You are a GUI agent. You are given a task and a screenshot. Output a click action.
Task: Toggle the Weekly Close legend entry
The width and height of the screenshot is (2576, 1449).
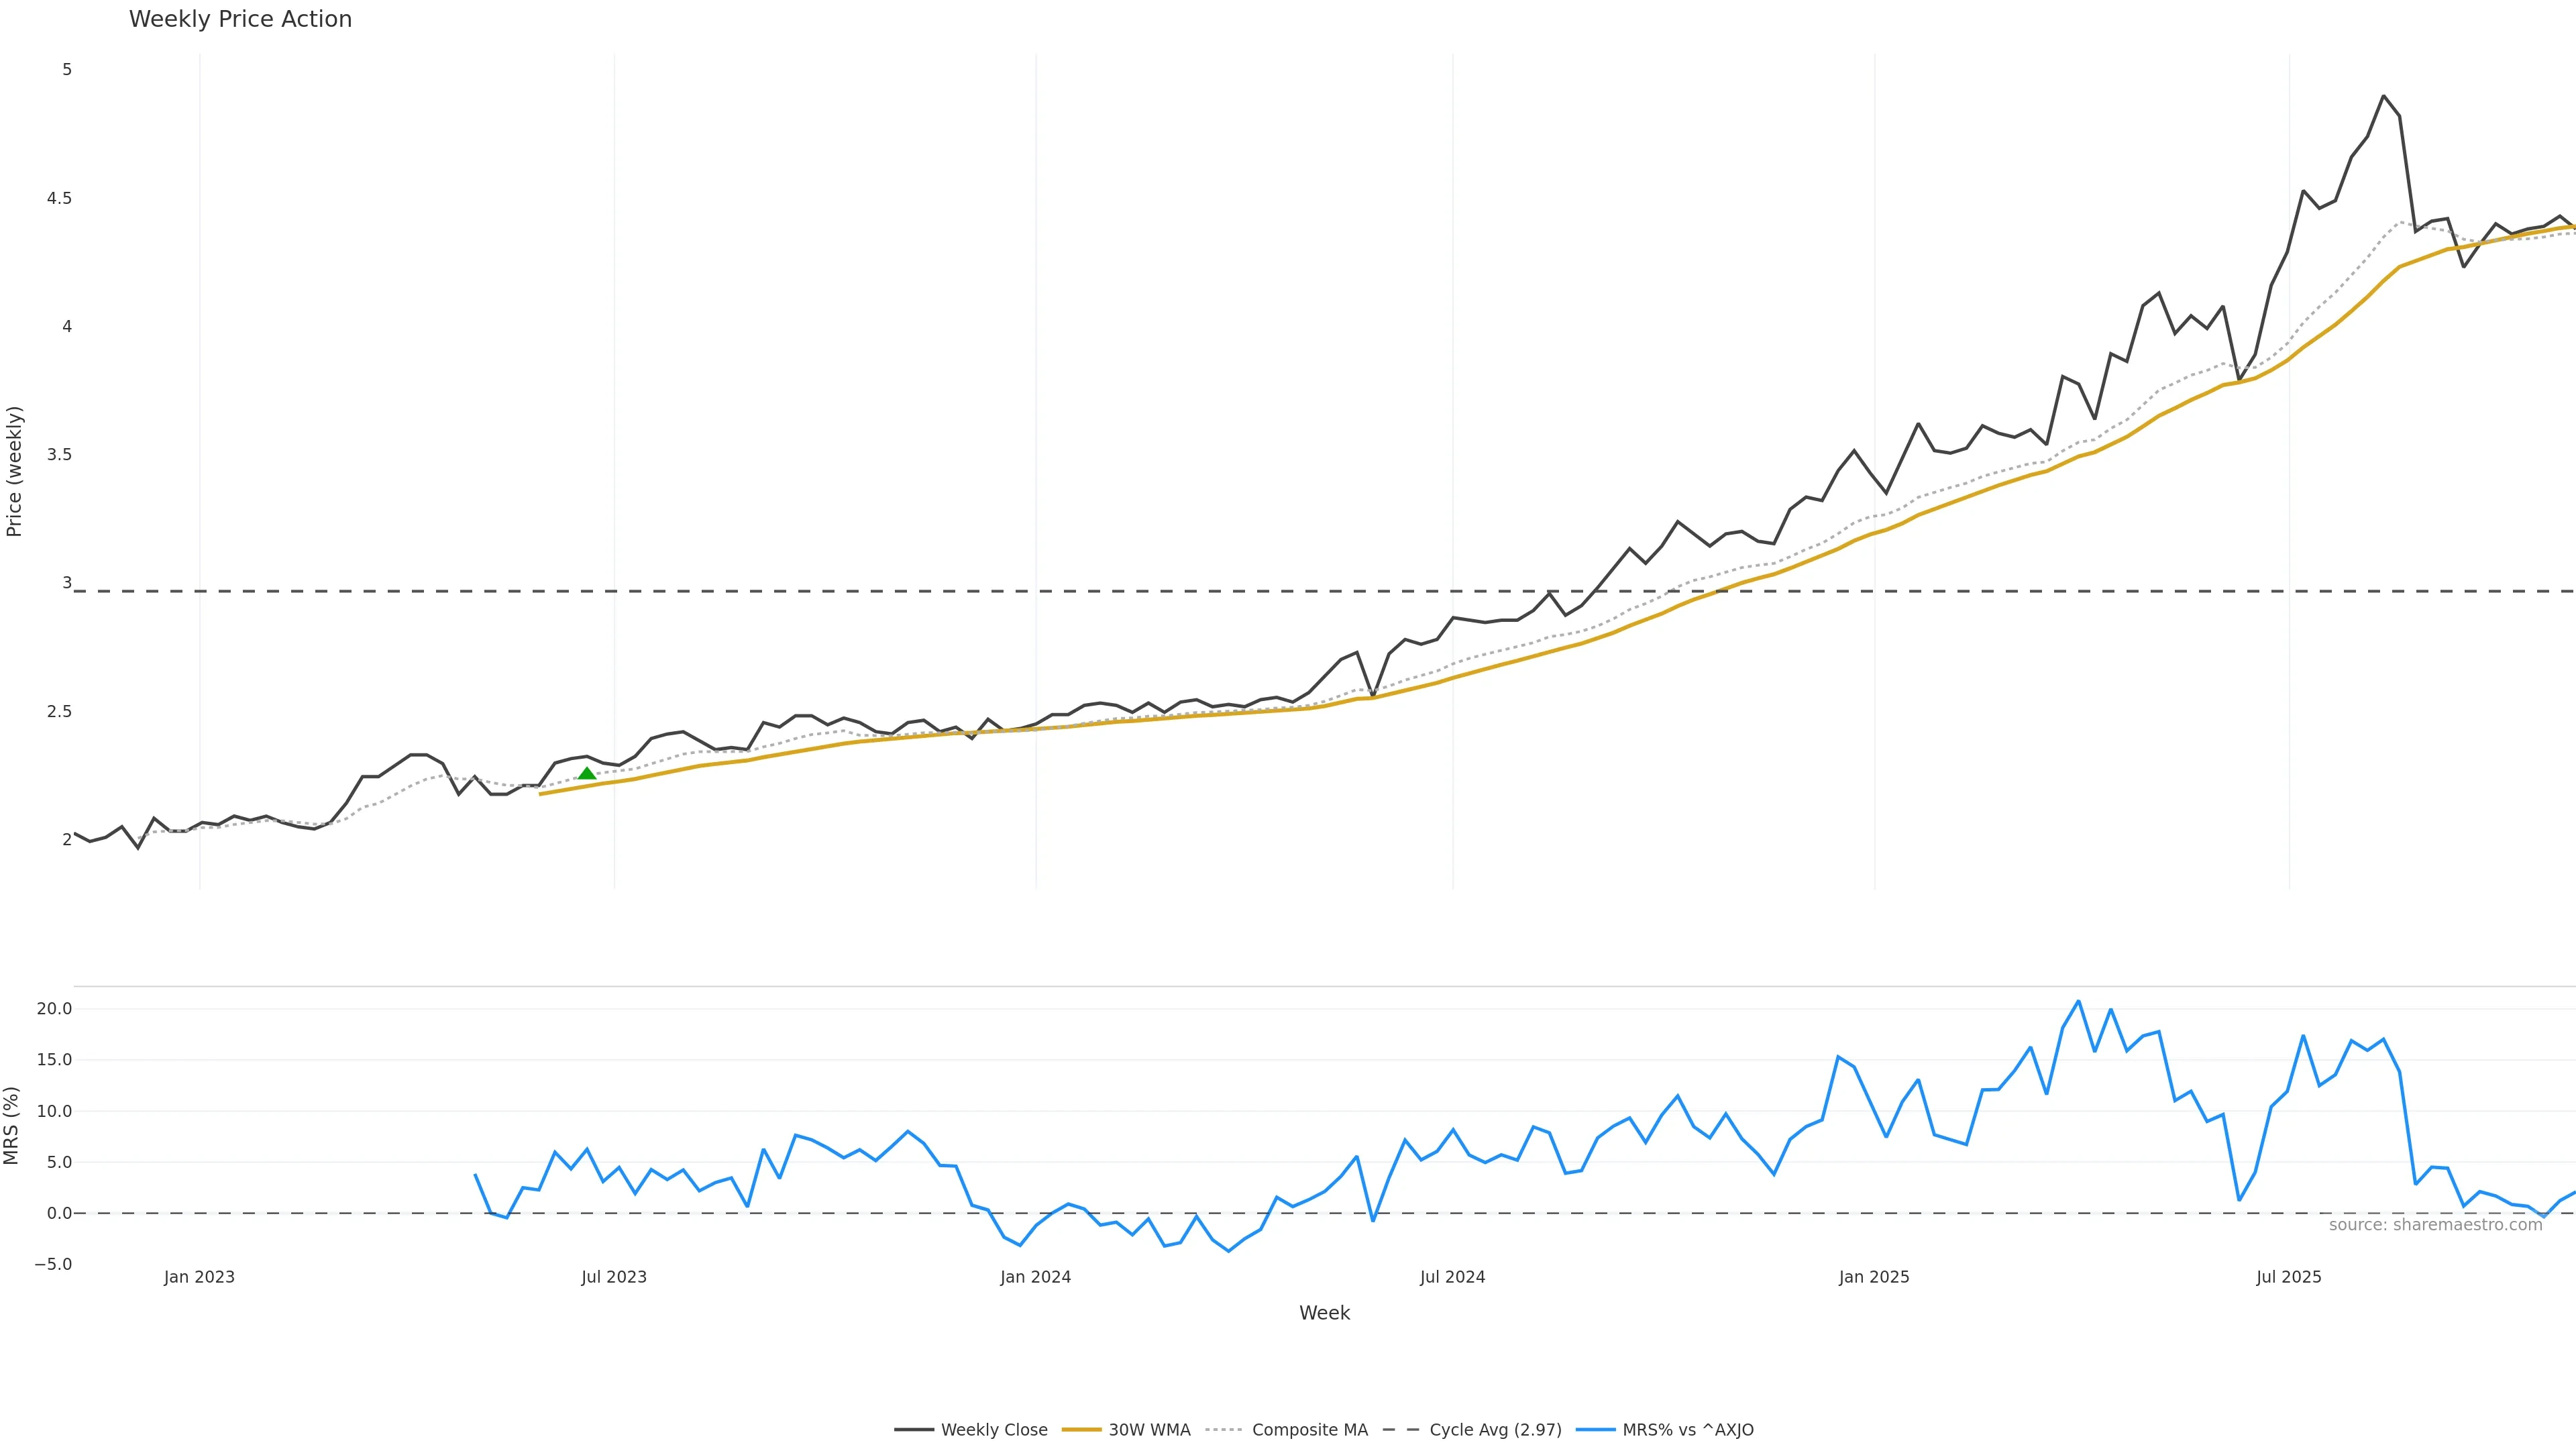993,1430
